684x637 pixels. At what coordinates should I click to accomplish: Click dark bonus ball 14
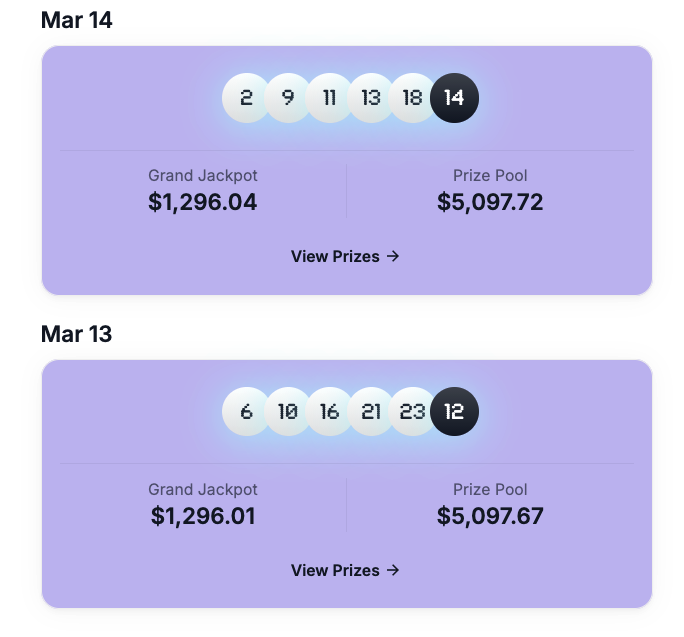point(454,98)
